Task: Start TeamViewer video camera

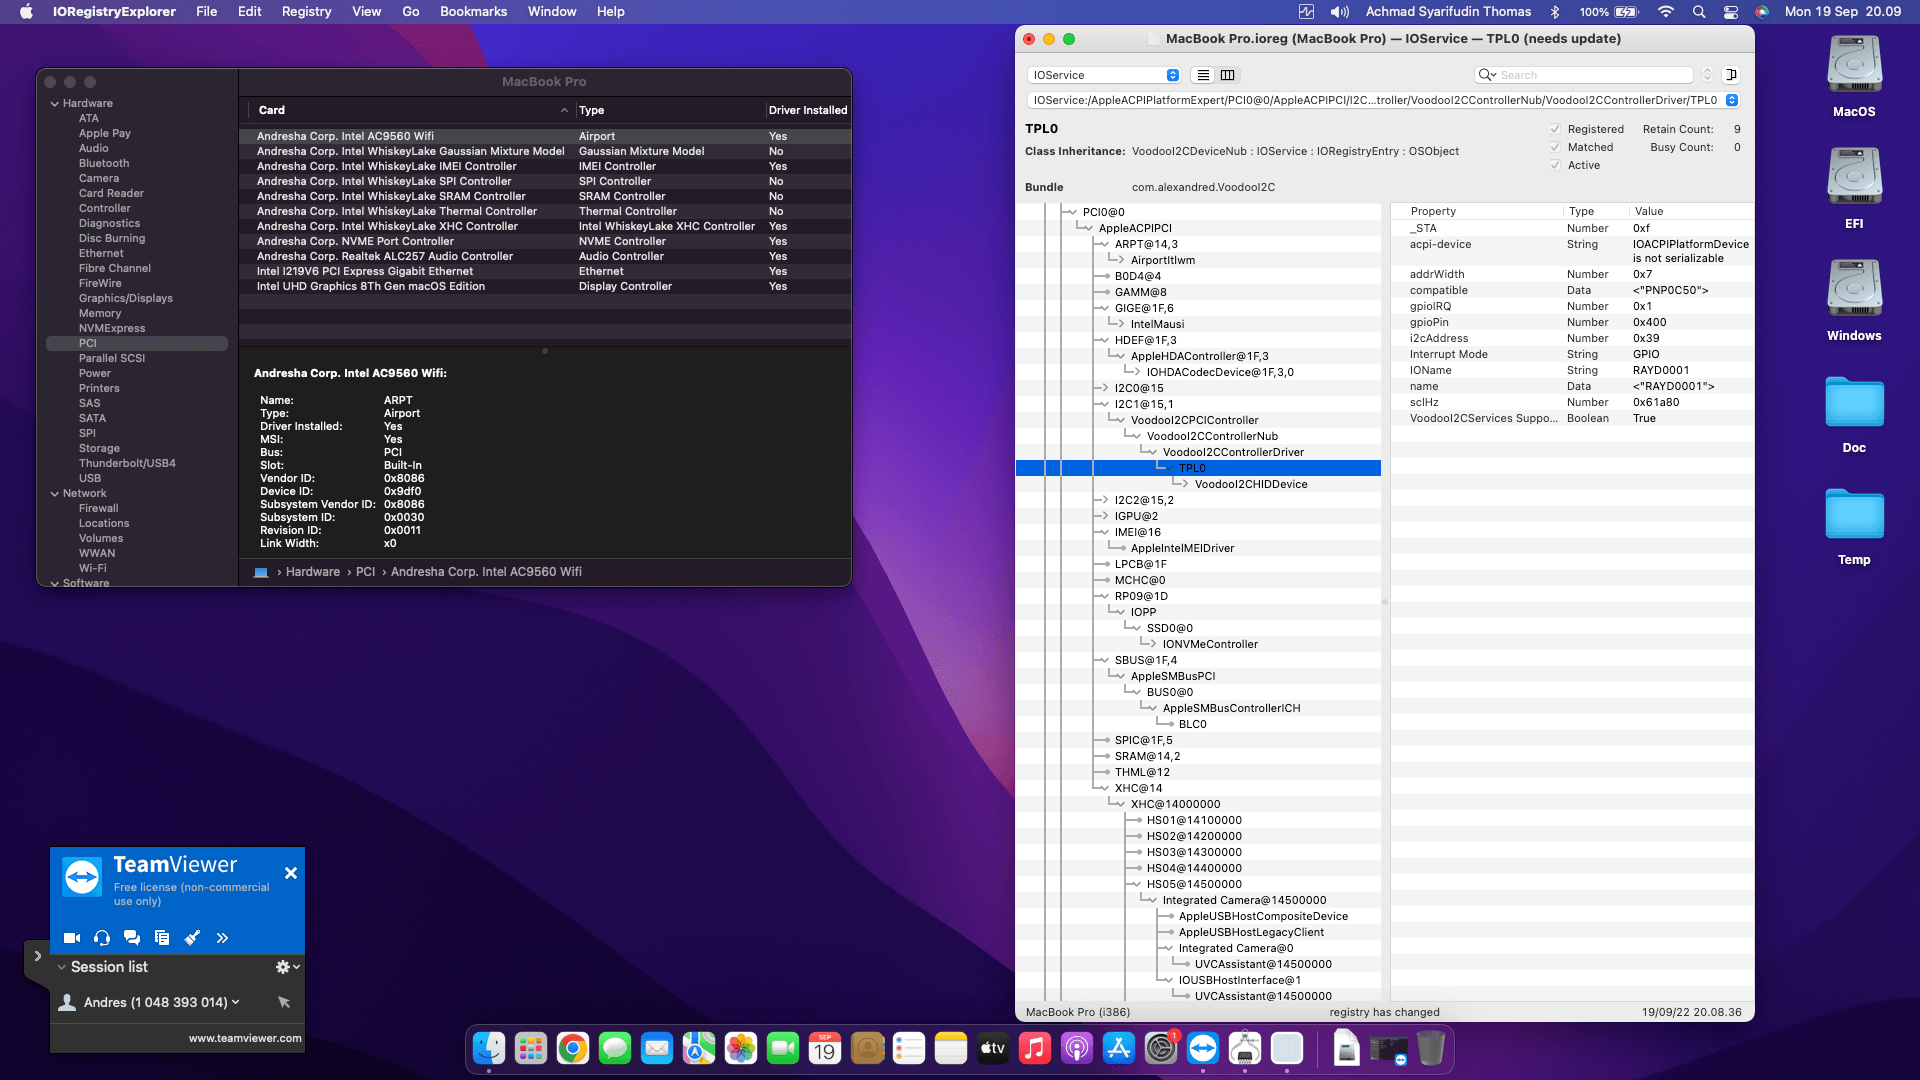Action: (x=71, y=938)
